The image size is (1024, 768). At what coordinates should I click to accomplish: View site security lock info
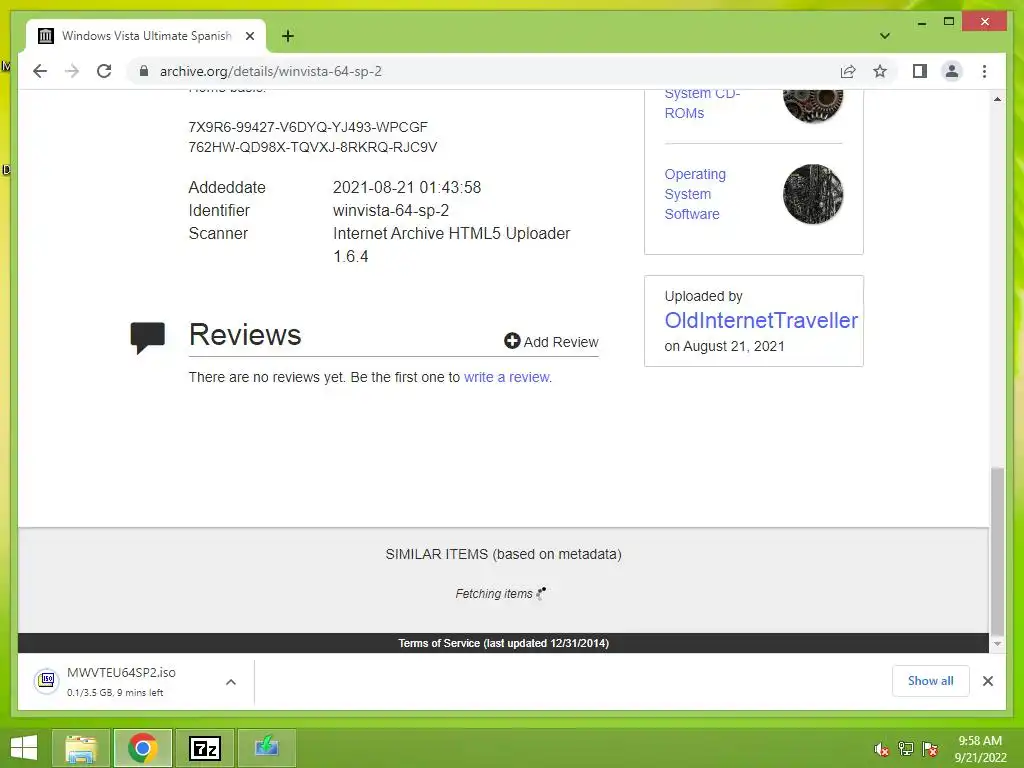point(144,71)
